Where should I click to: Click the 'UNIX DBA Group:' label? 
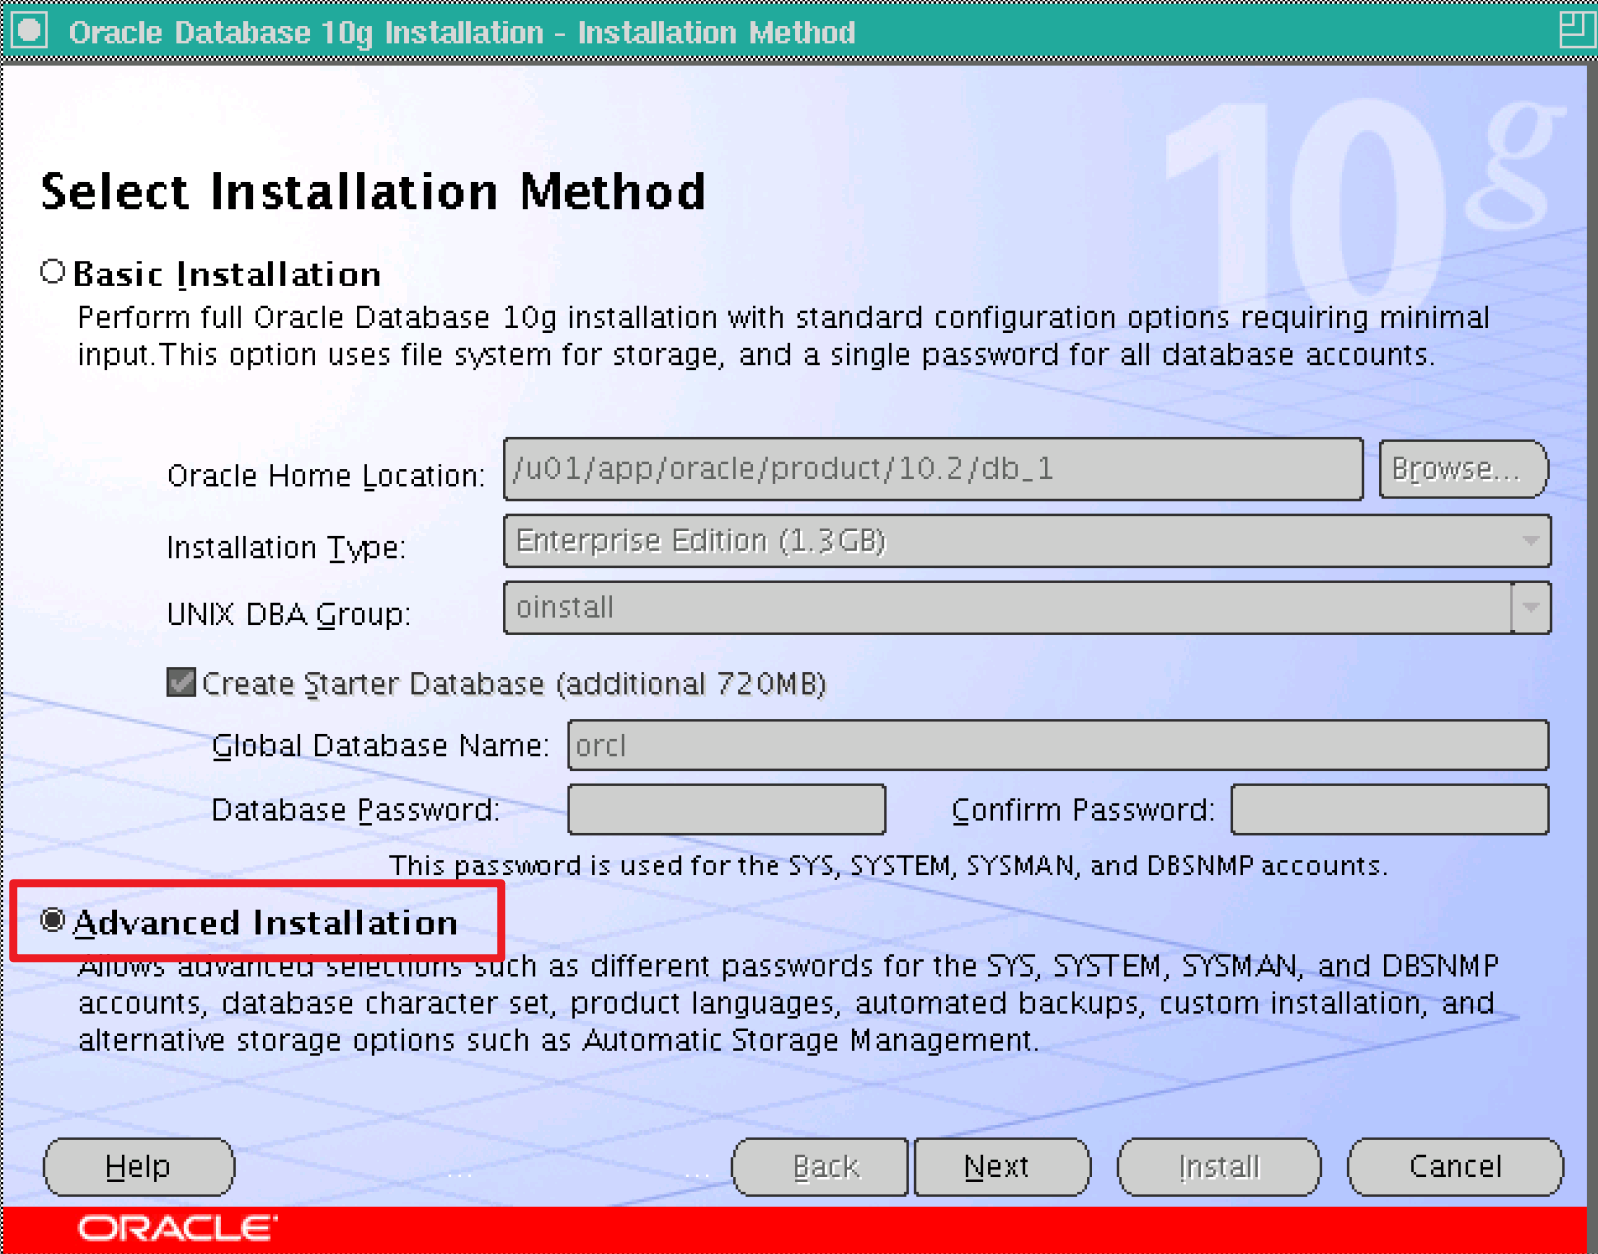[289, 614]
